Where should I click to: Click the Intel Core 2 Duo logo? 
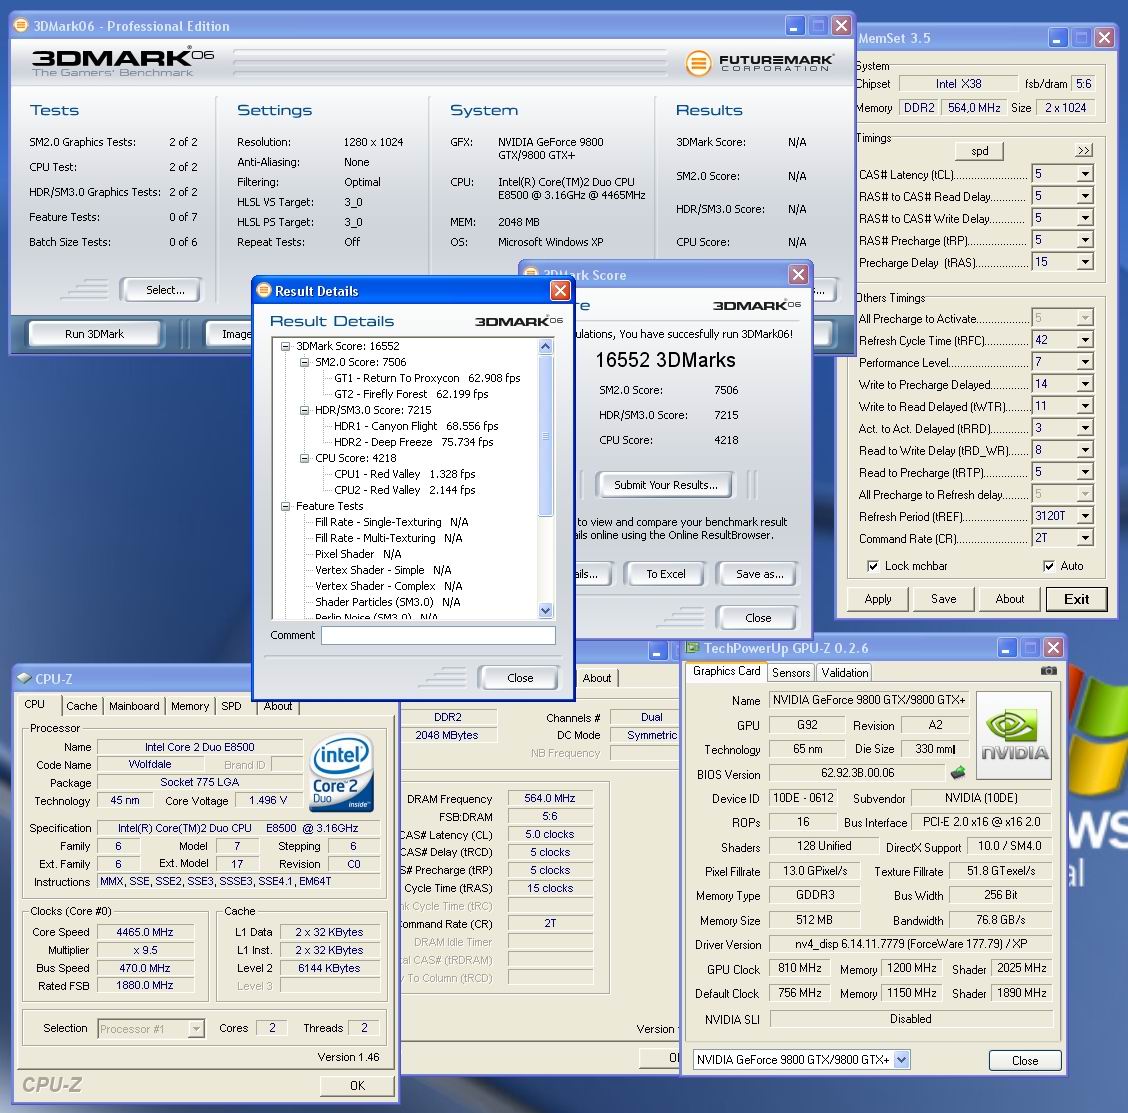[x=341, y=771]
